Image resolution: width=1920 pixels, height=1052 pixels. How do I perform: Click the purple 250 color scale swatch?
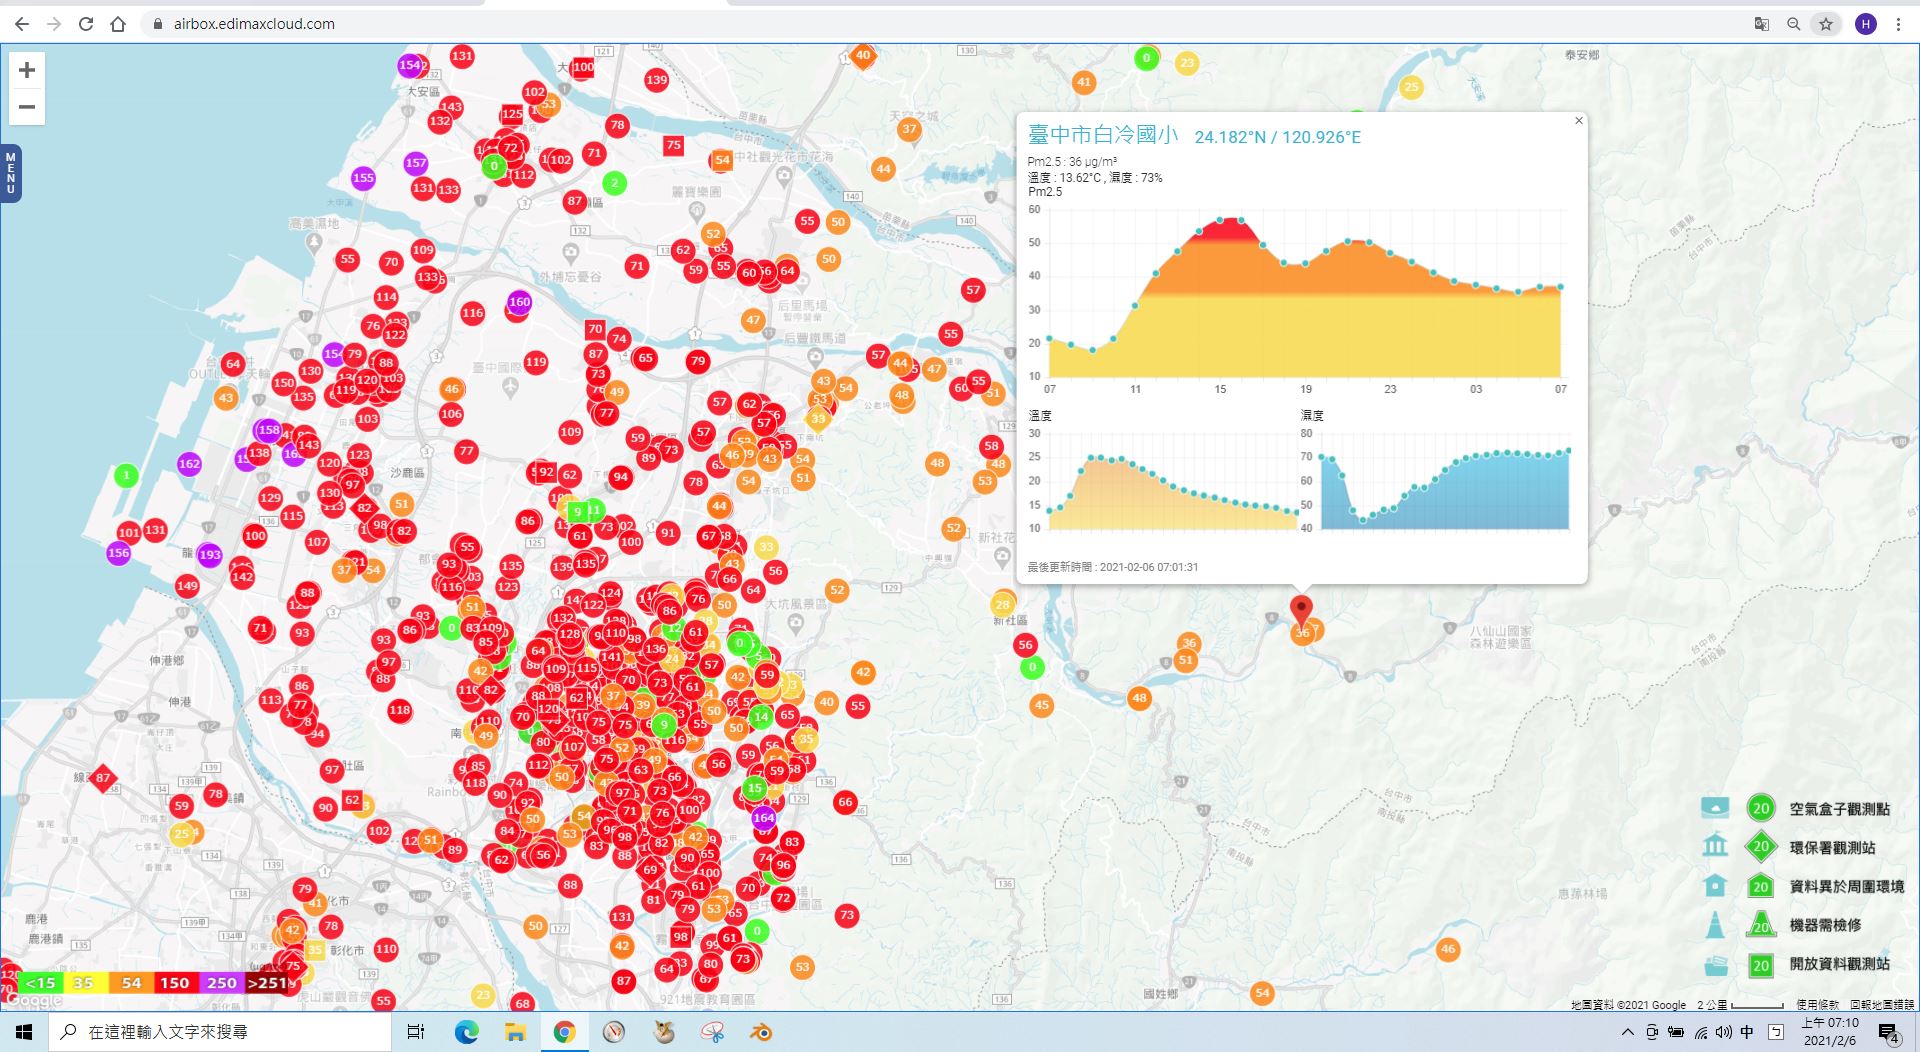pyautogui.click(x=221, y=983)
